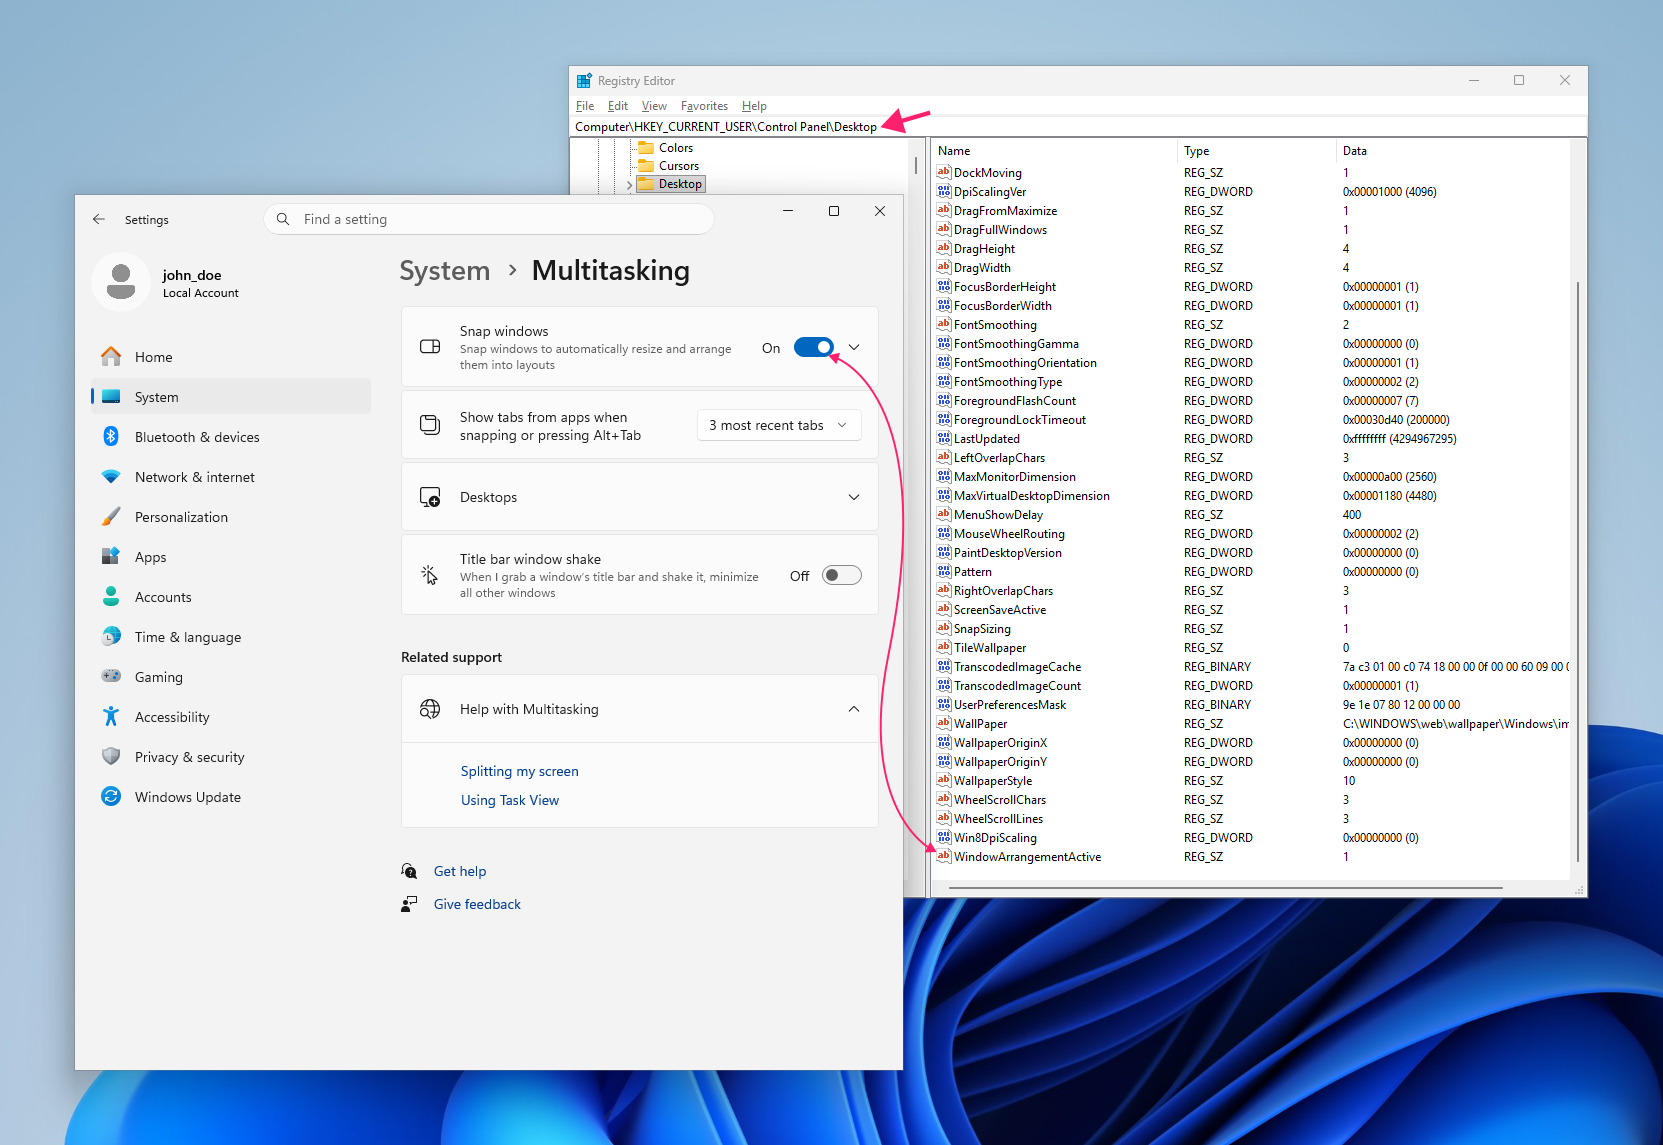The height and width of the screenshot is (1145, 1663).
Task: Expand the Snap windows options chevron
Action: 854,347
